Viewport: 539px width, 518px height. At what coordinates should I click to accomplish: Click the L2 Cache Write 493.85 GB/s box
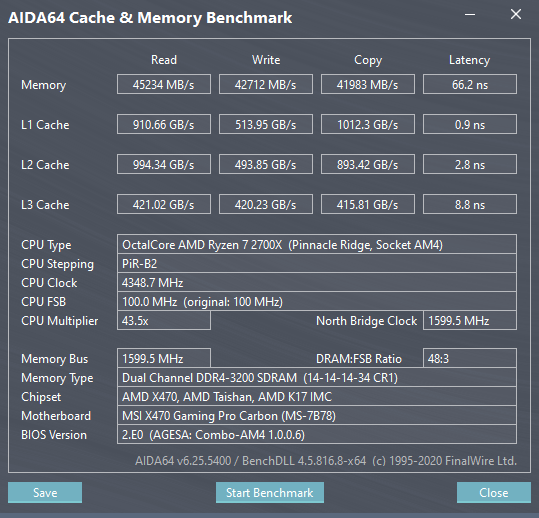tap(266, 164)
